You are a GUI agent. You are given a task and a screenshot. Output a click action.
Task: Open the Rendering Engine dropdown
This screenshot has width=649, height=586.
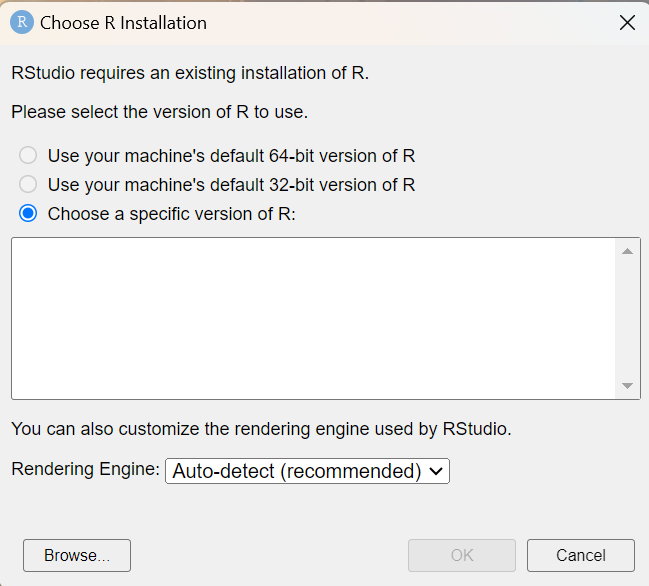307,471
